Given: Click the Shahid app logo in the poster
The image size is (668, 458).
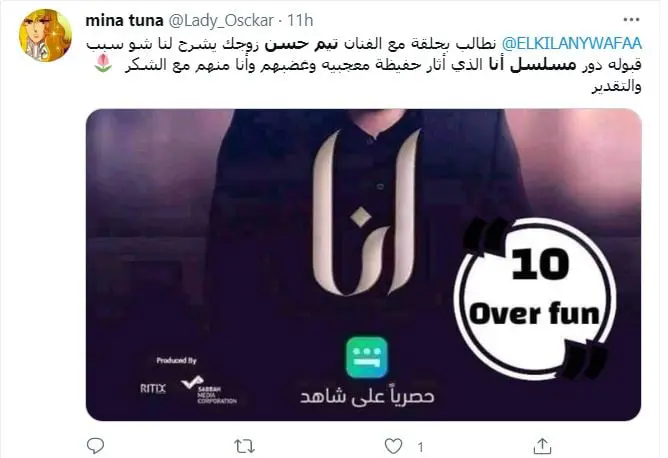Looking at the screenshot, I should click(367, 357).
